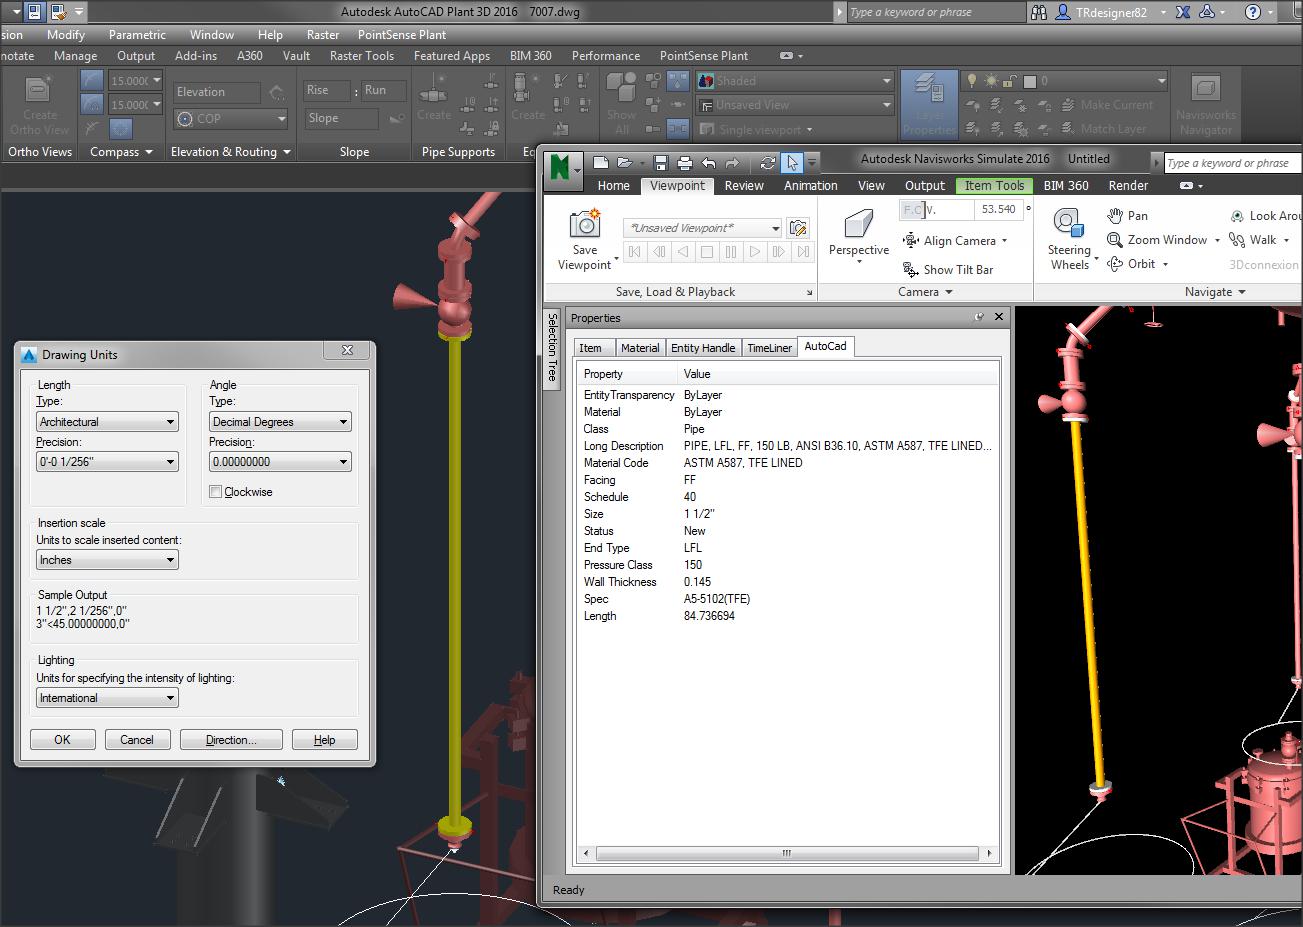Open the PointSense Plant ribbon tab in AutoCAD

pyautogui.click(x=704, y=56)
